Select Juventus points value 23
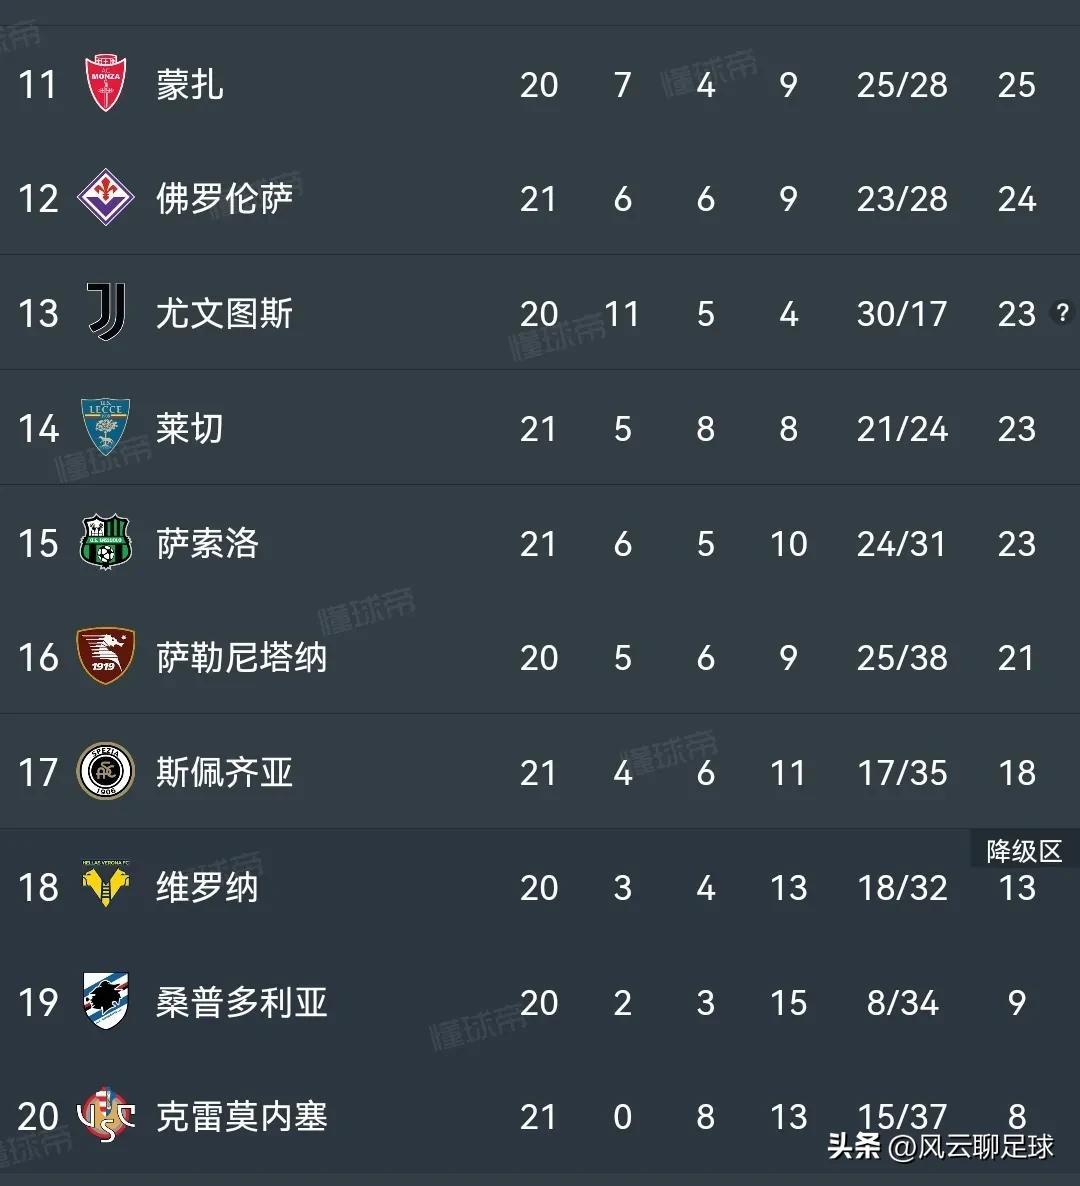This screenshot has height=1186, width=1080. (1017, 314)
